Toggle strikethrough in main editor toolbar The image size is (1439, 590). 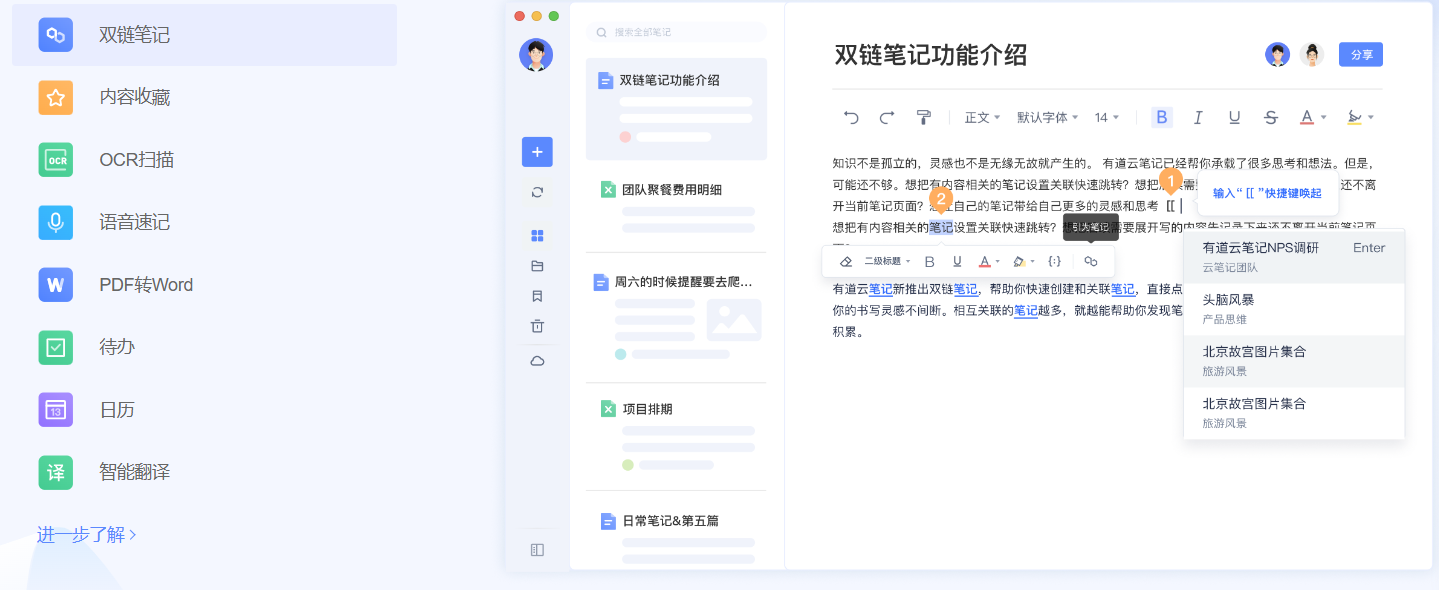point(1271,118)
